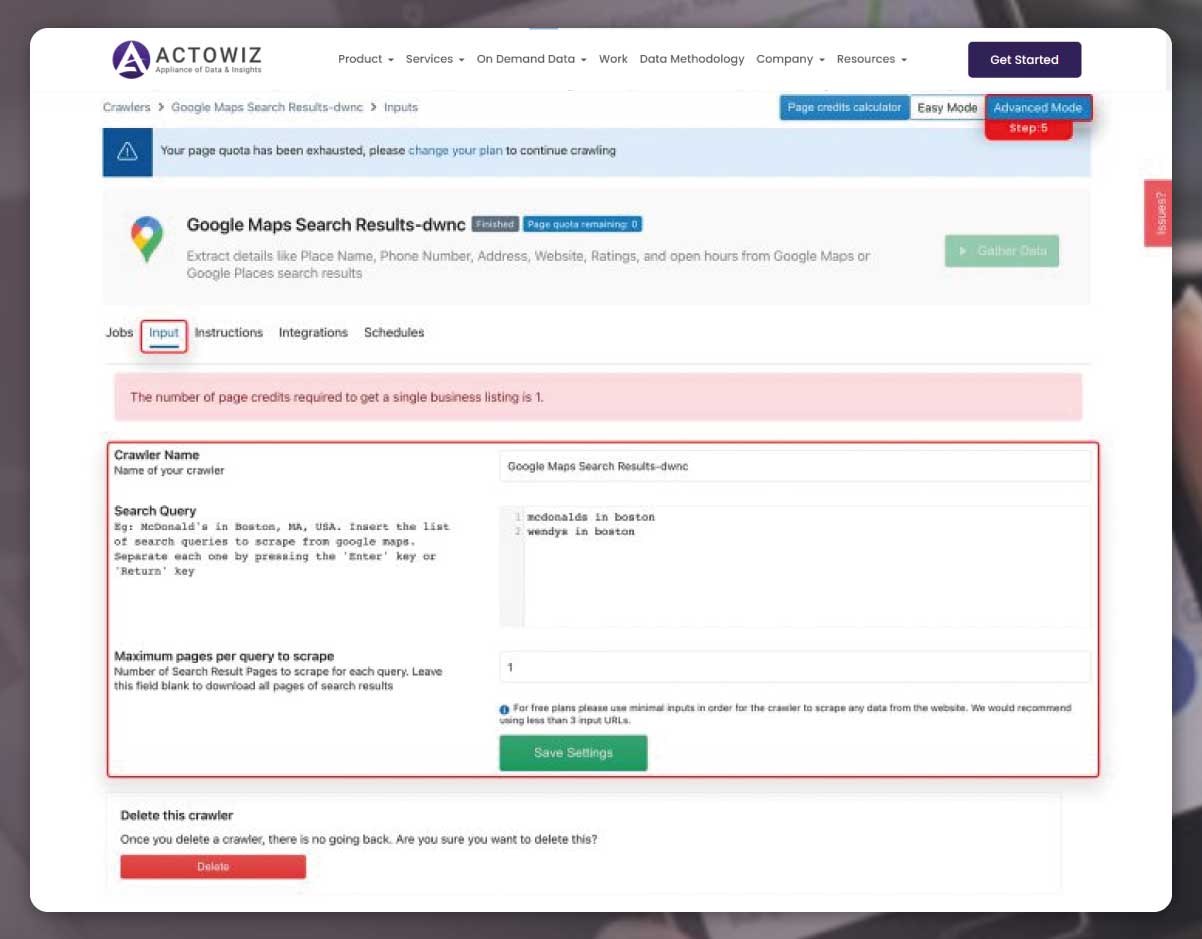Click the Search Query text area
Image resolution: width=1202 pixels, height=939 pixels.
(795, 567)
